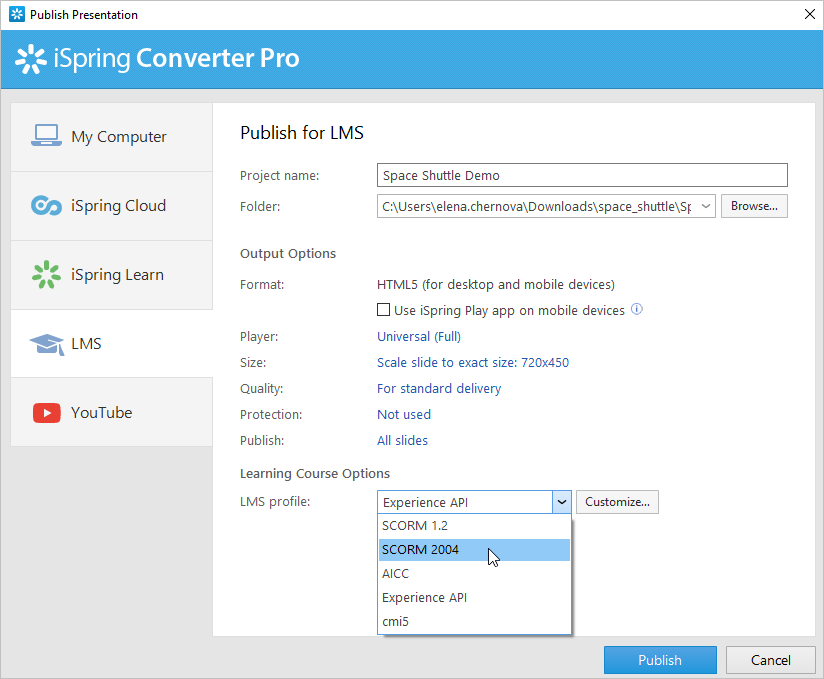Expand the Folder path dropdown arrow
The height and width of the screenshot is (679, 824).
coord(706,206)
